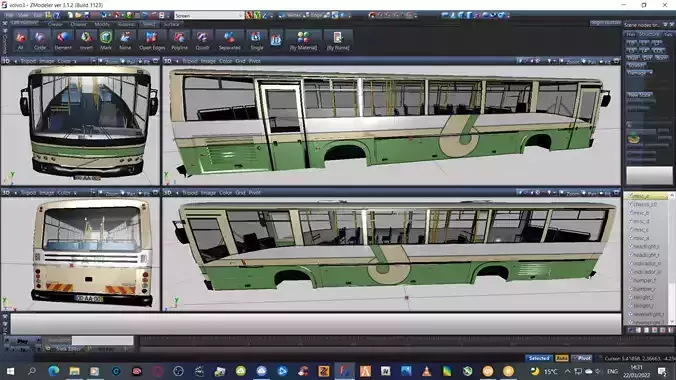676x380 pixels.
Task: Expand the system tray hidden icons
Action: tap(567, 371)
